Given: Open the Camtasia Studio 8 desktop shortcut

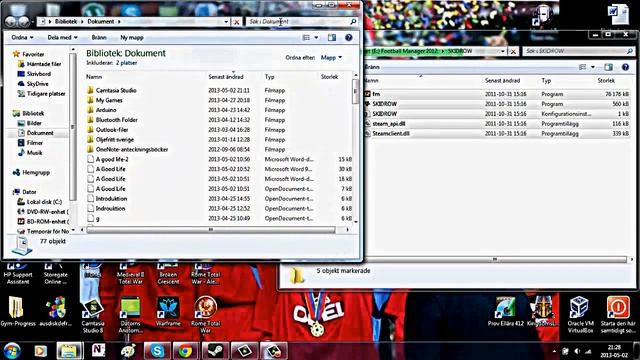Looking at the screenshot, I should click(93, 315).
